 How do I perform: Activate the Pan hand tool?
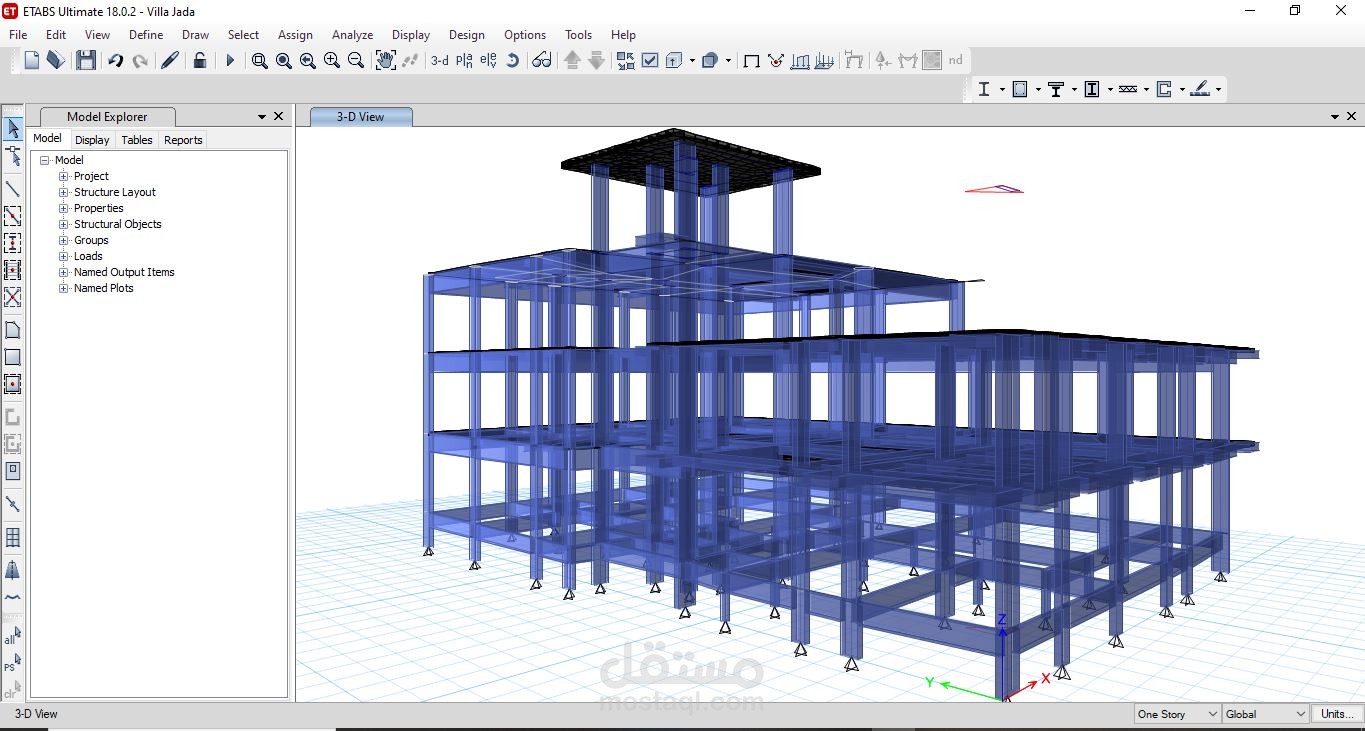[x=386, y=61]
